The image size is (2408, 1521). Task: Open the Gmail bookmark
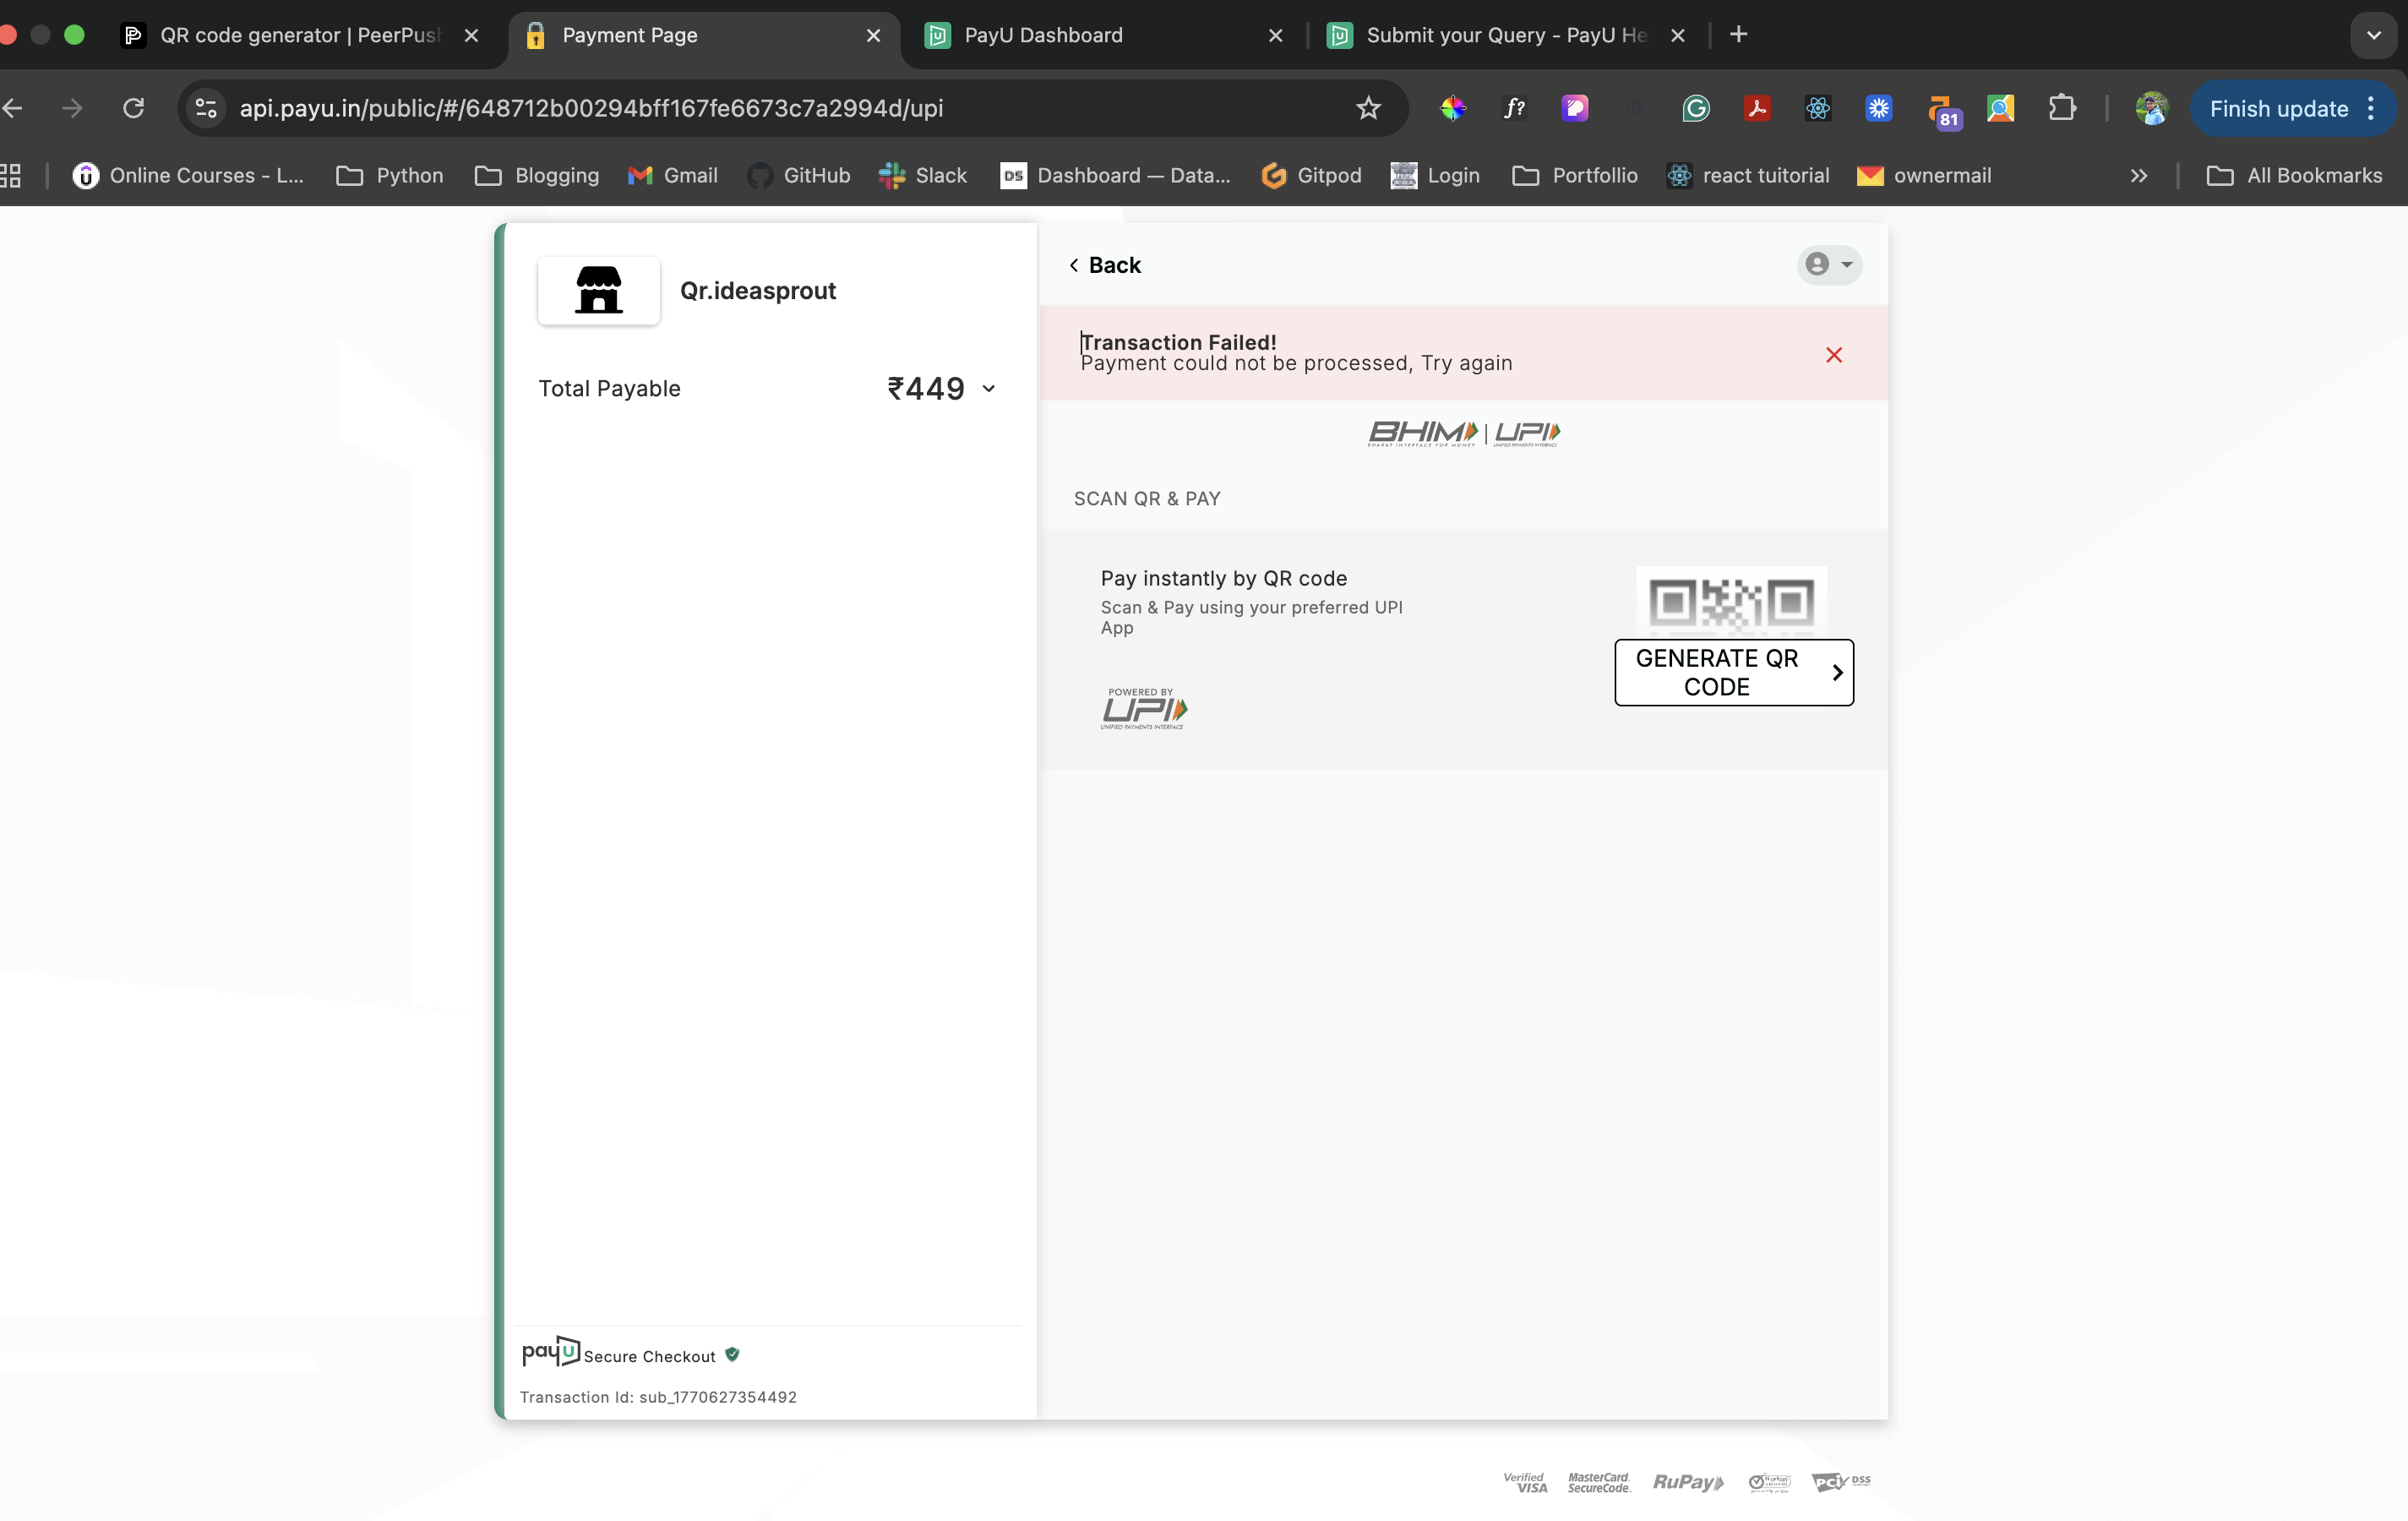point(673,176)
